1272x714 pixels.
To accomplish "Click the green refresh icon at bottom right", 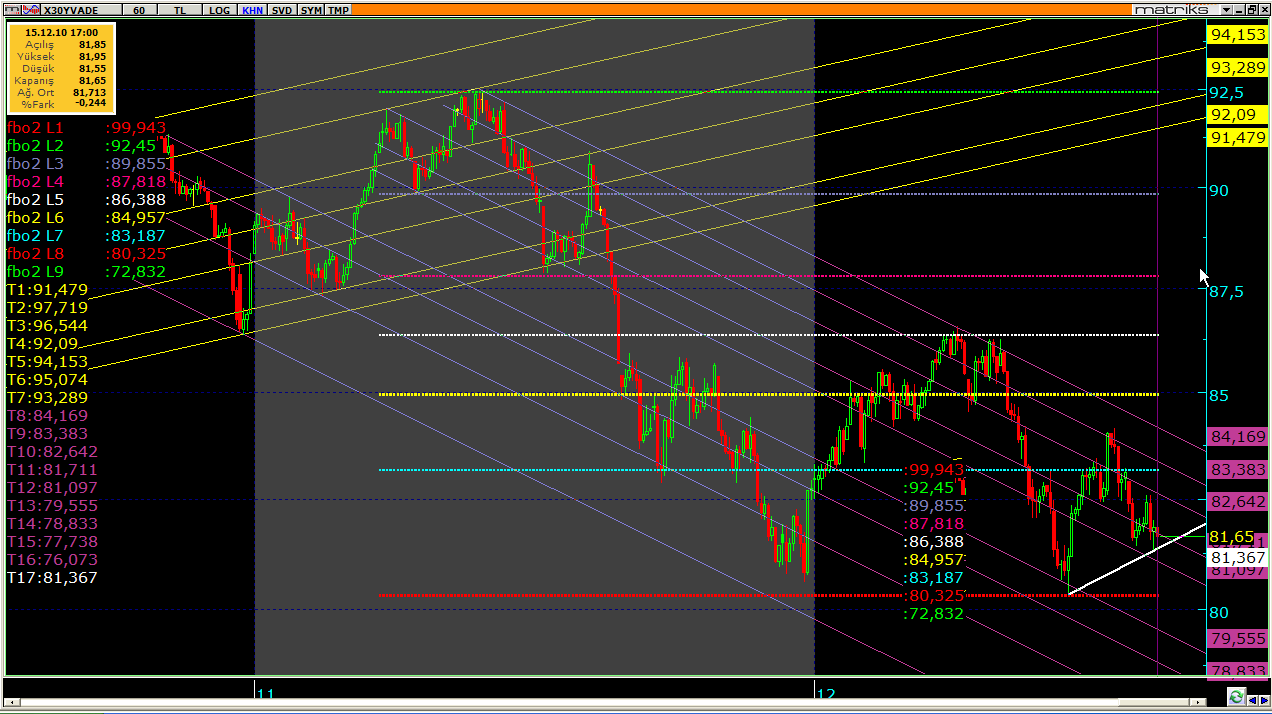I will 1237,697.
